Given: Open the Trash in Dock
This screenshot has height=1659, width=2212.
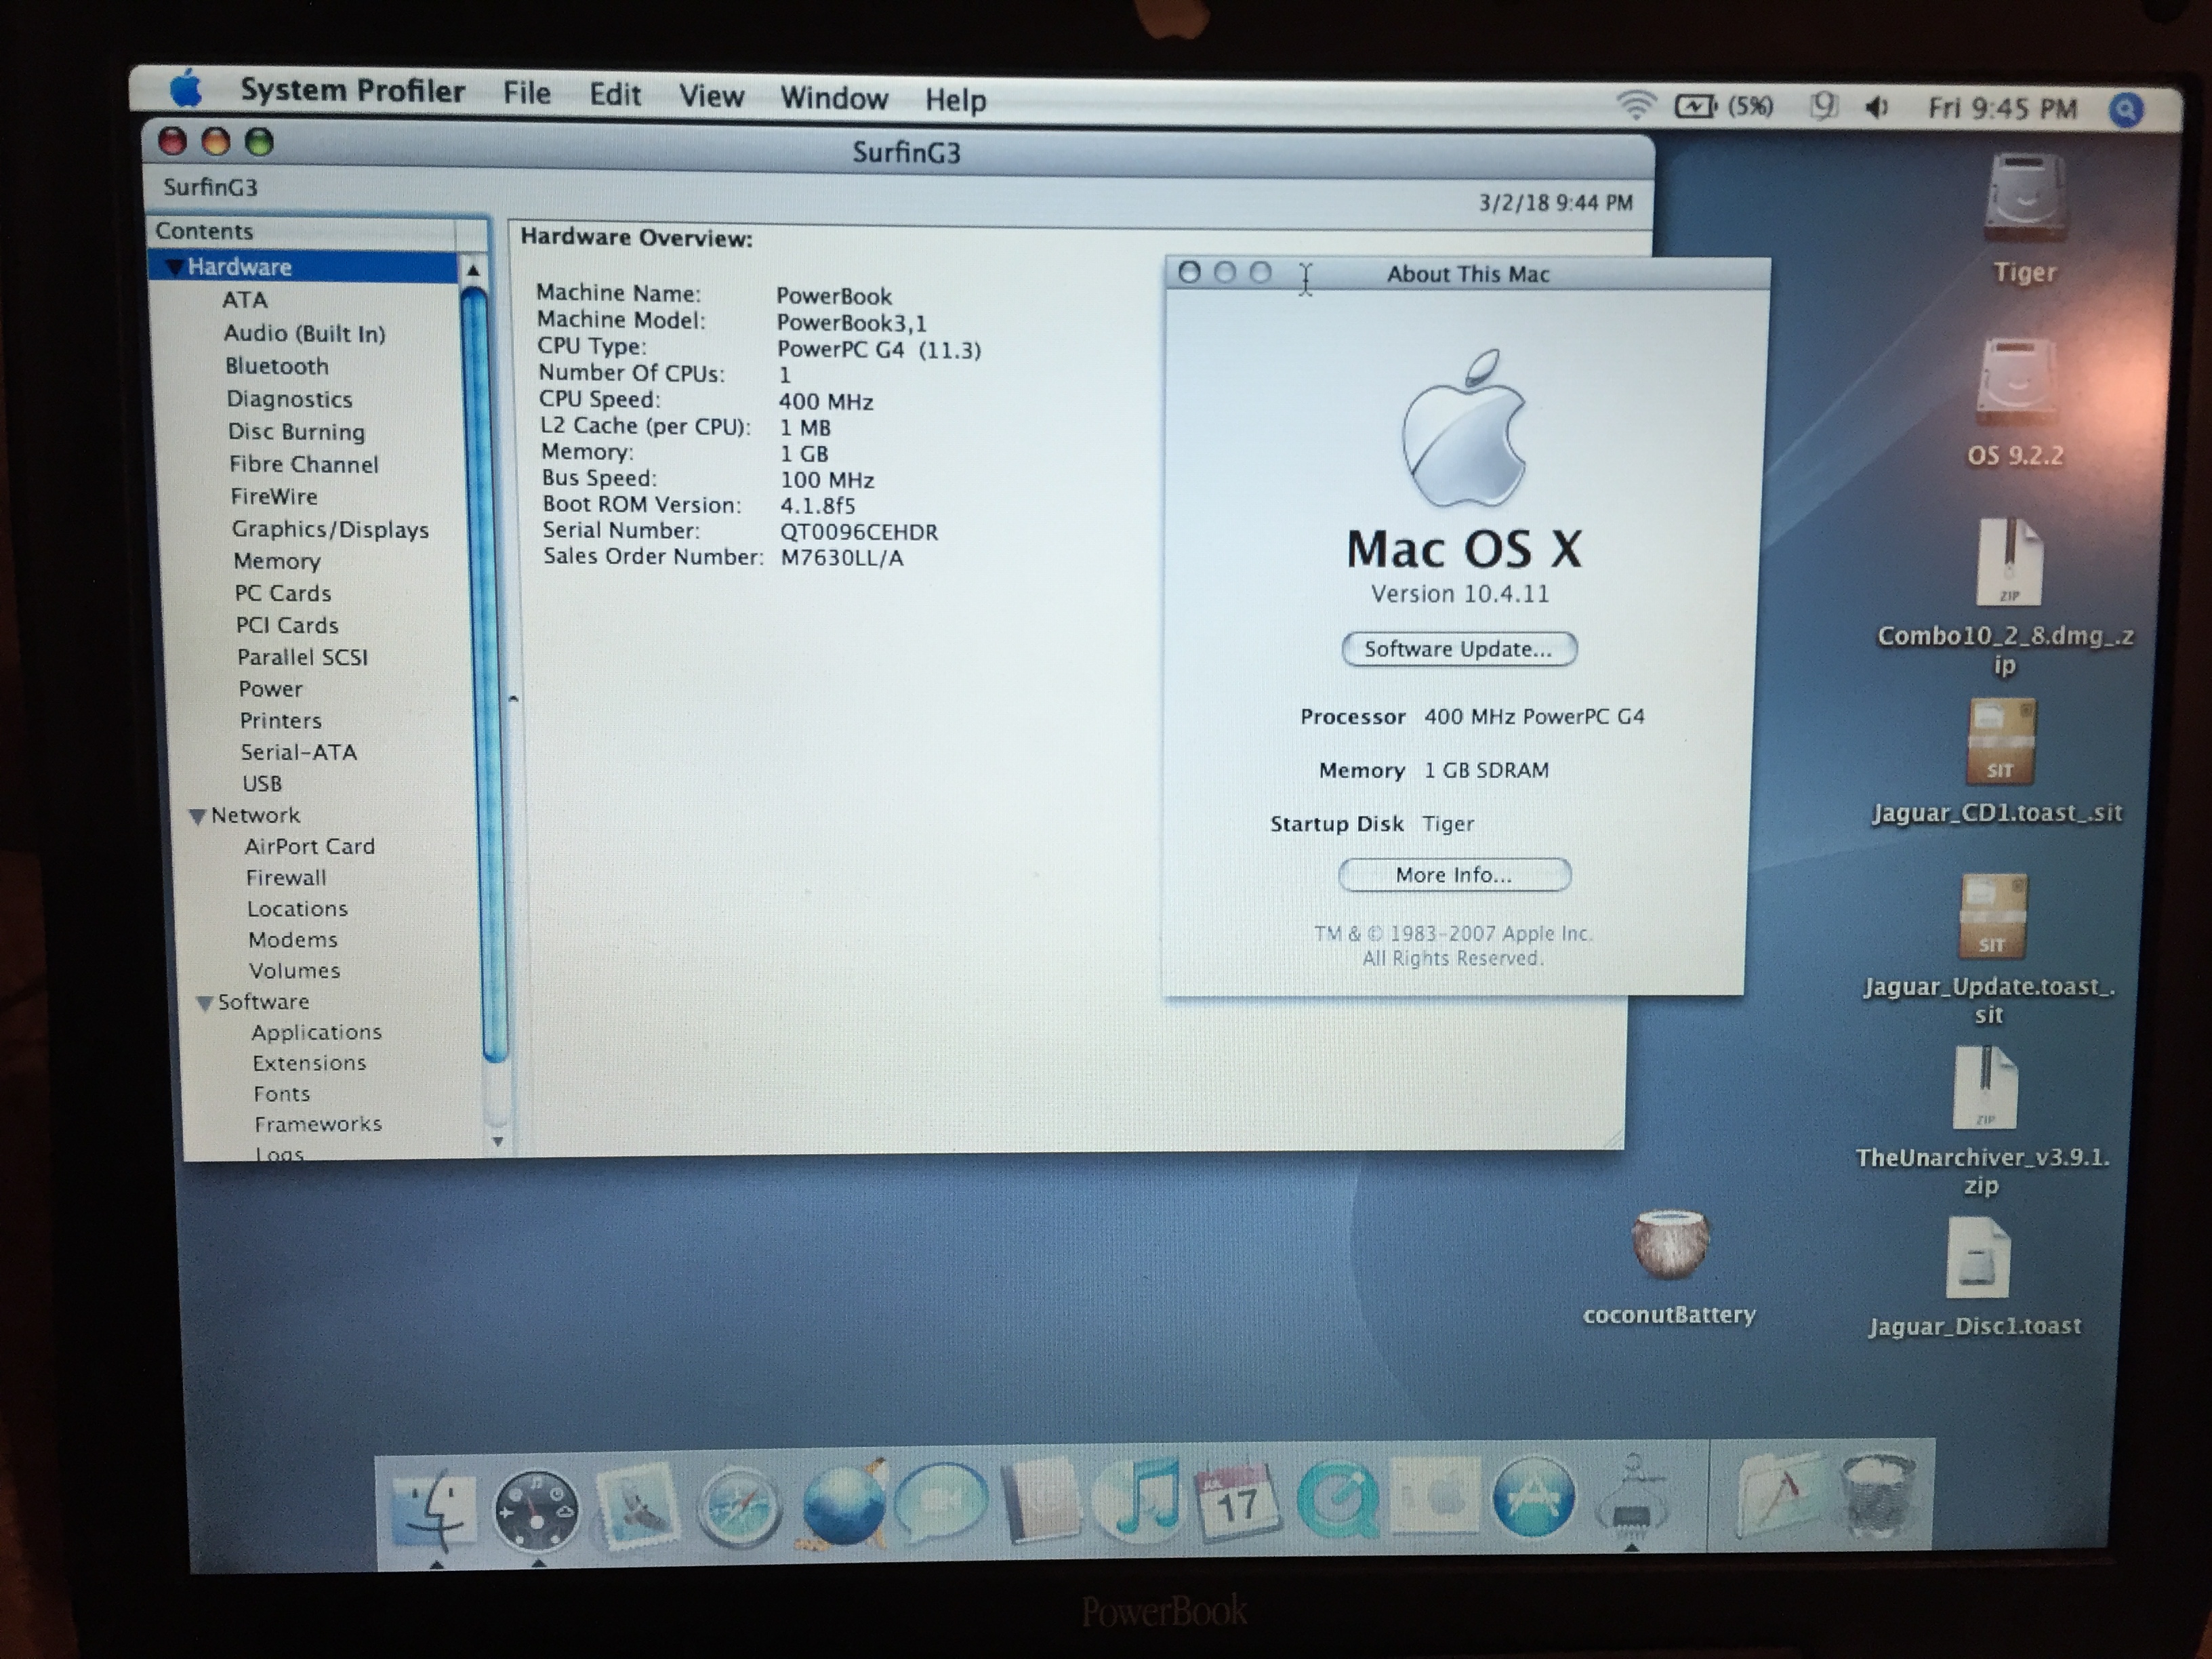Looking at the screenshot, I should tap(1879, 1494).
